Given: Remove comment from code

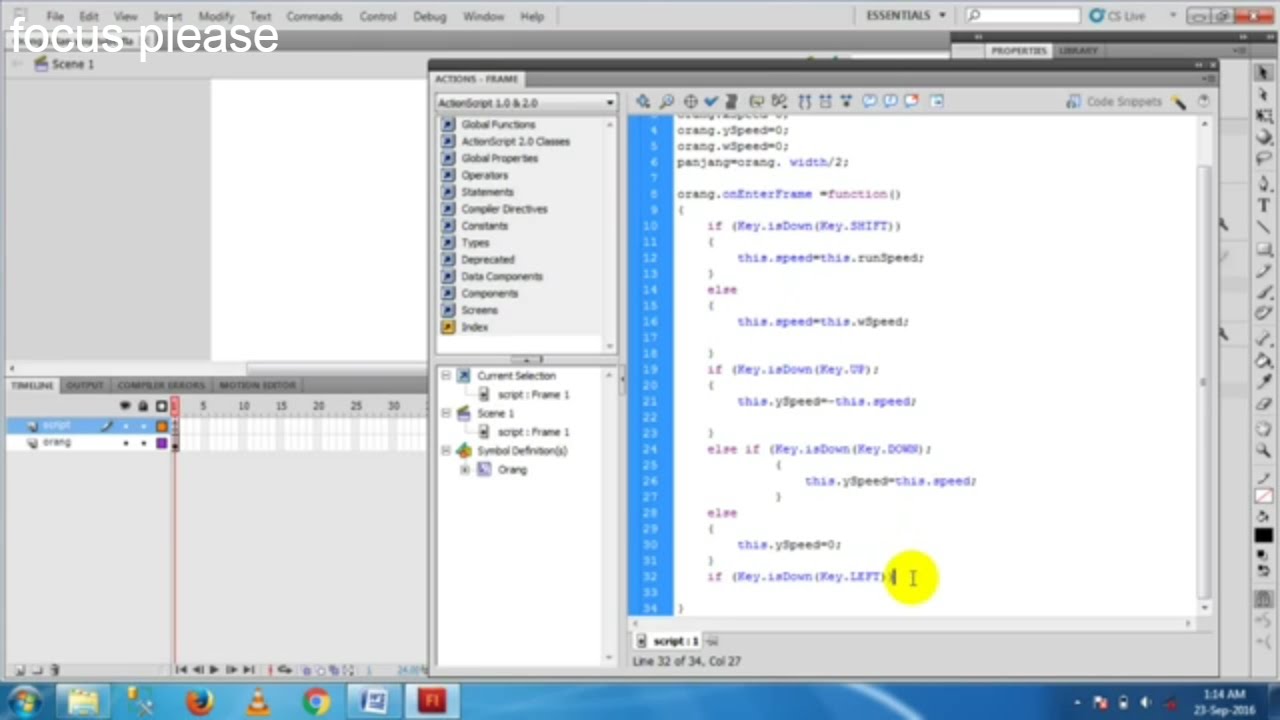Looking at the screenshot, I should 912,102.
